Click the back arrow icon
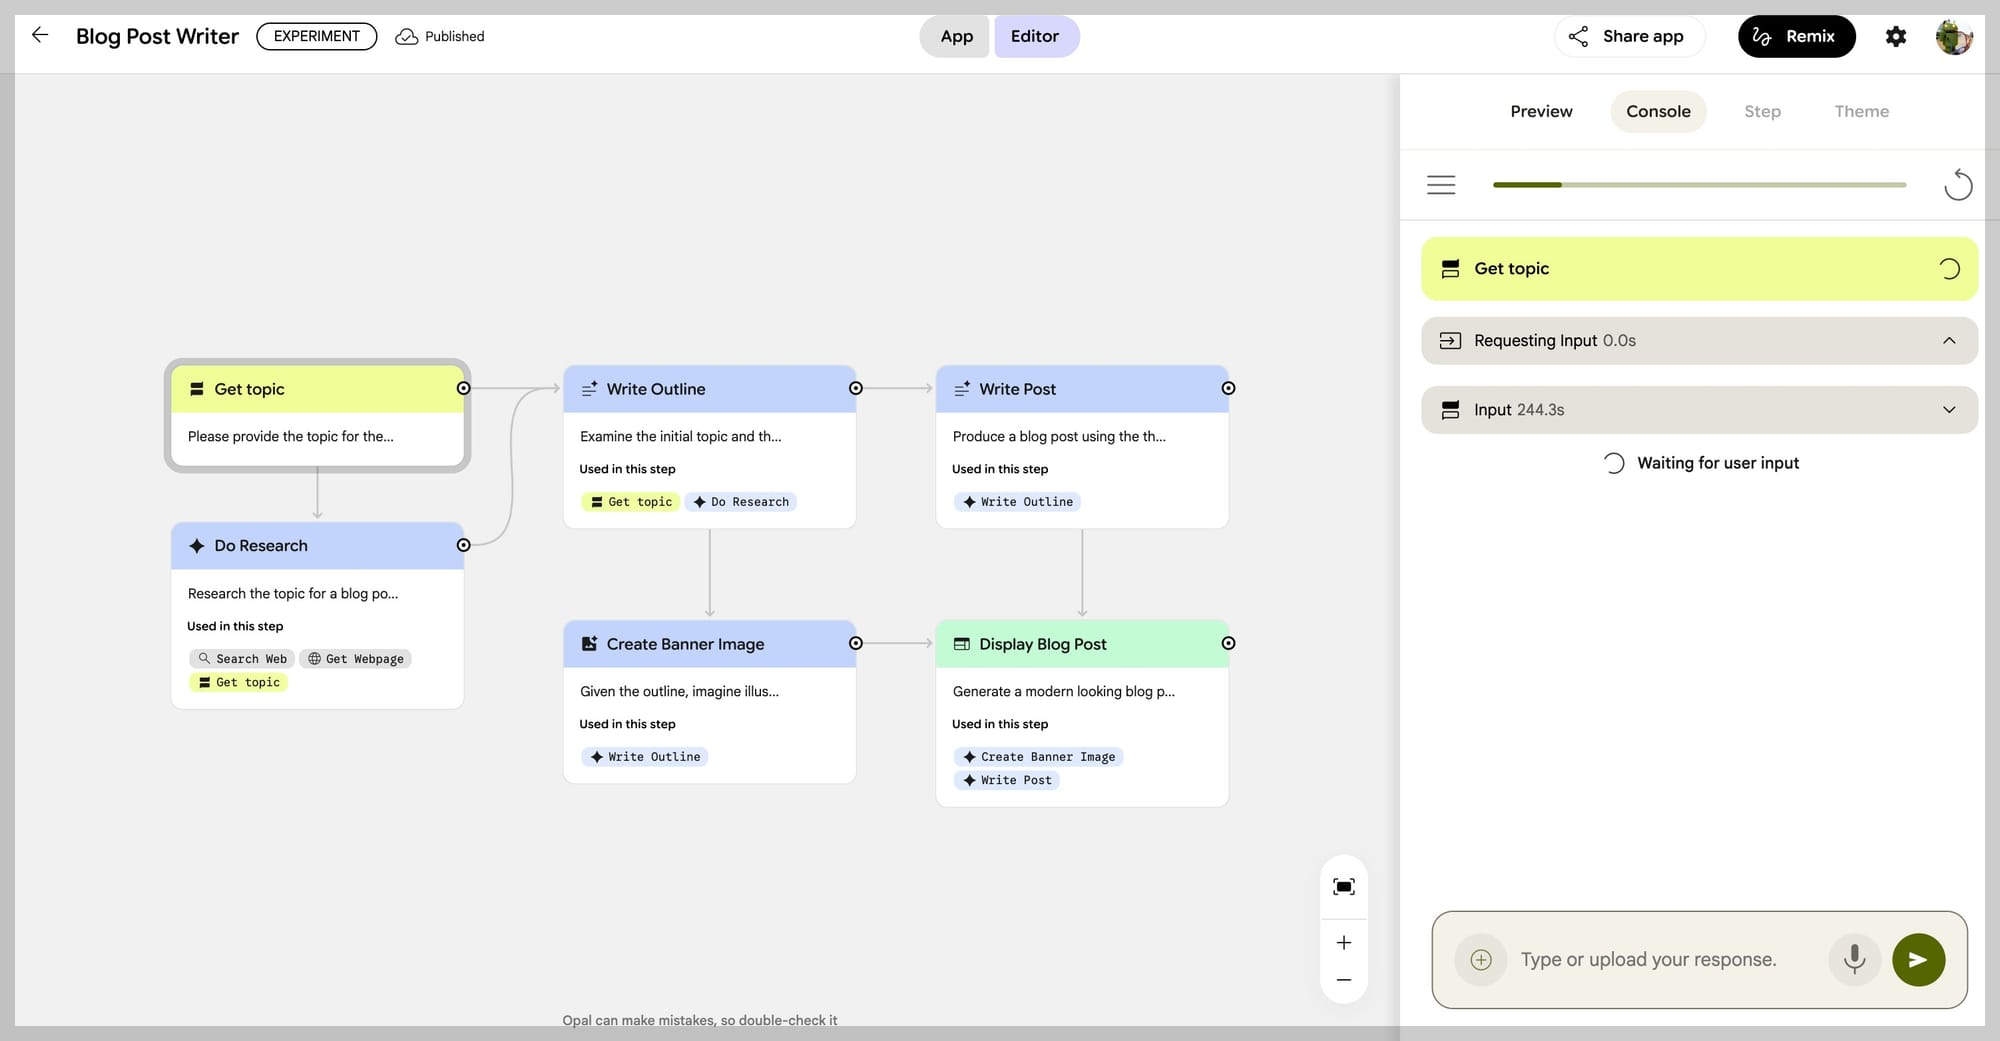Viewport: 2000px width, 1041px height. pos(40,36)
